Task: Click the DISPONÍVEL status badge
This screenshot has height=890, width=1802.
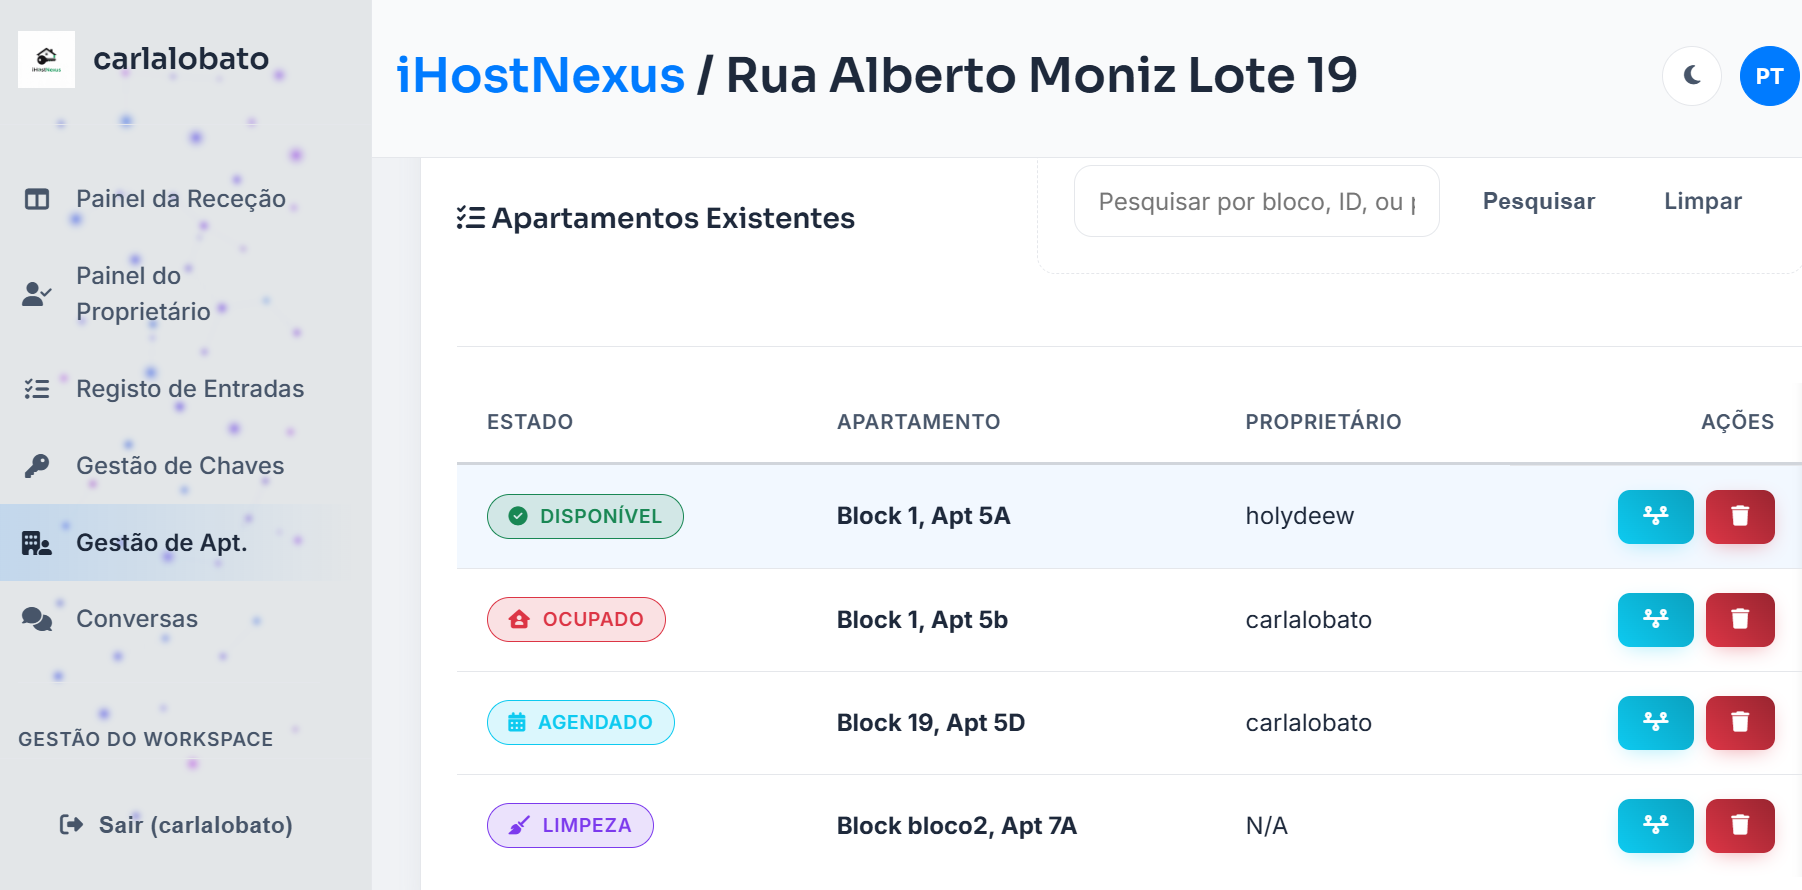Action: tap(585, 516)
